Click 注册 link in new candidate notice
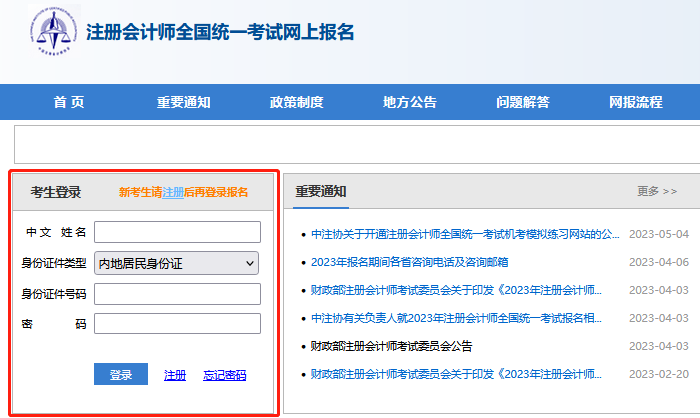 click(173, 192)
